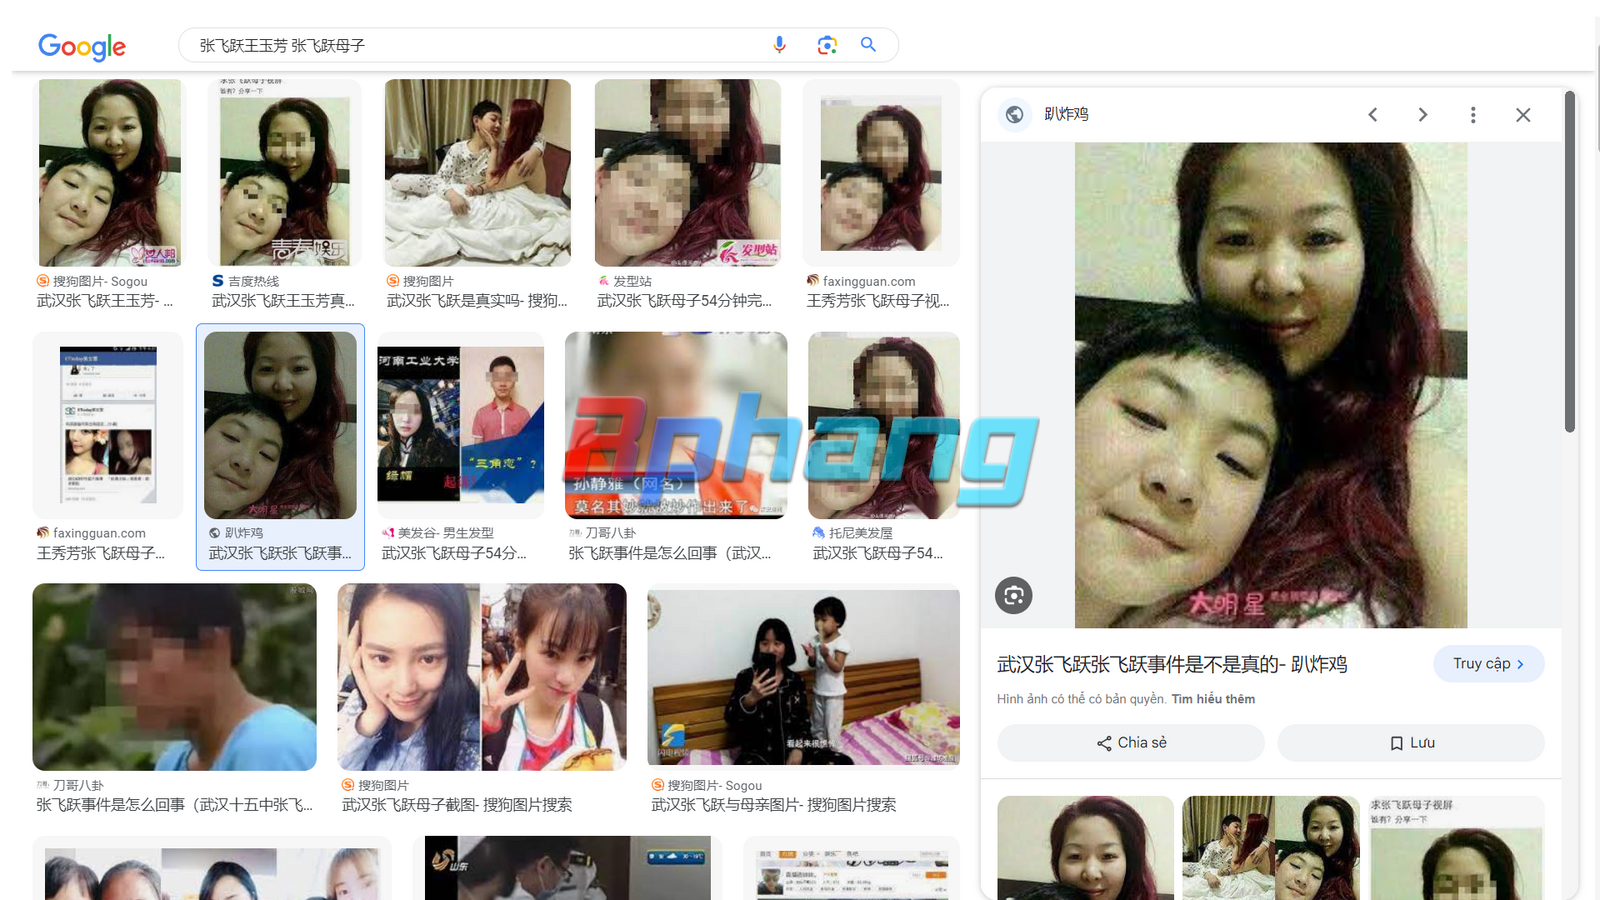Click the Truy cập button
The image size is (1600, 900).
pyautogui.click(x=1489, y=664)
